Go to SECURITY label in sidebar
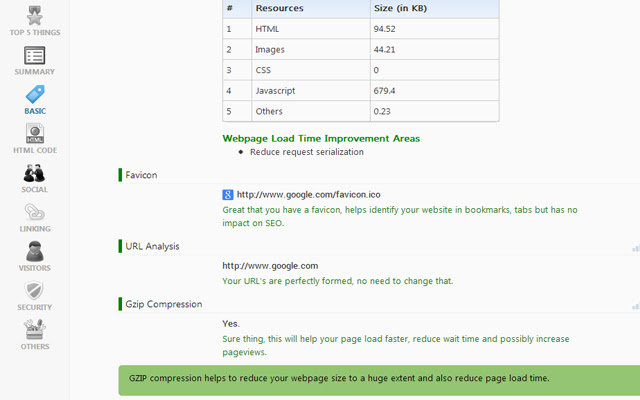The width and height of the screenshot is (640, 400). coord(35,307)
